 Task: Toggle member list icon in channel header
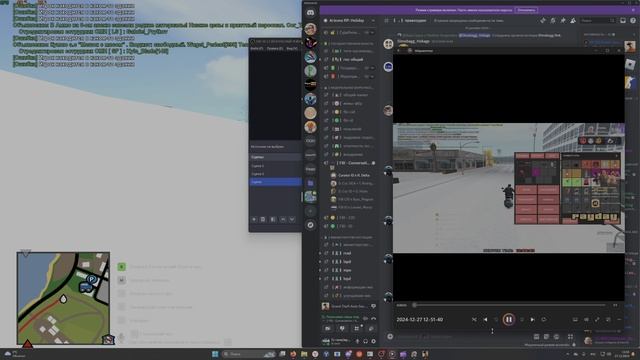pos(573,20)
